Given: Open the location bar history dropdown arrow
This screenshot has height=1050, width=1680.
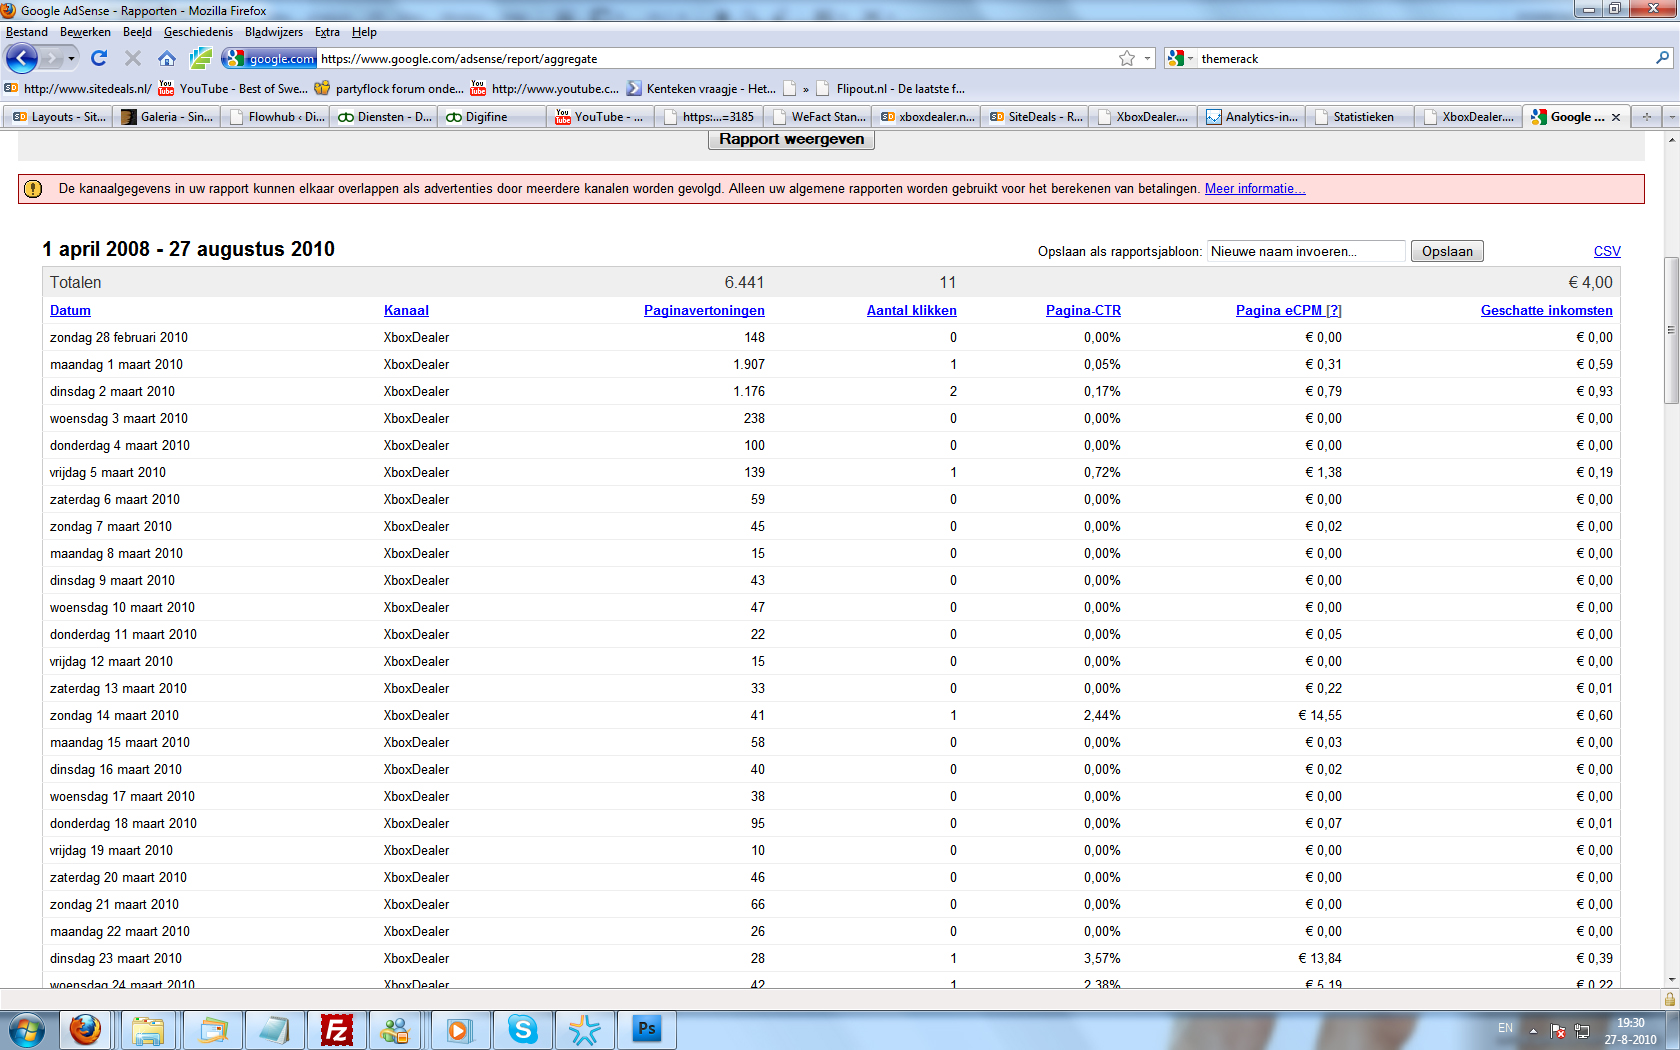Looking at the screenshot, I should click(x=1147, y=59).
